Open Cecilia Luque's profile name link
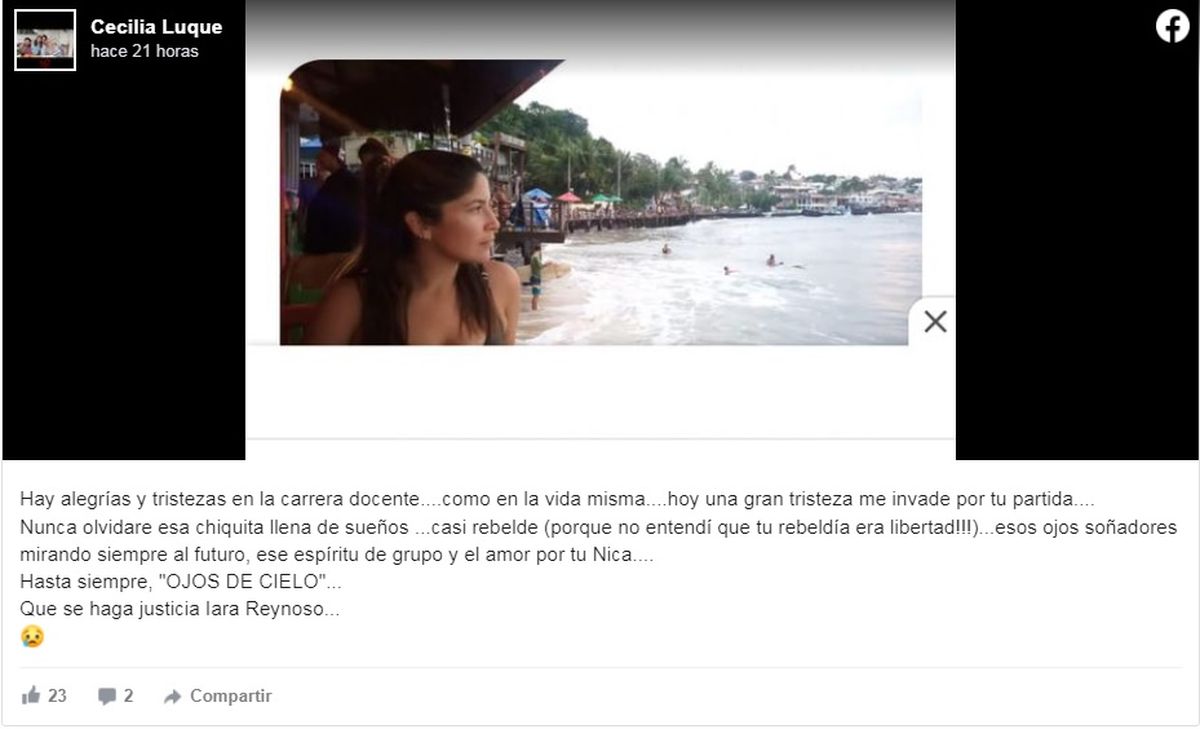This screenshot has height=729, width=1200. tap(156, 27)
